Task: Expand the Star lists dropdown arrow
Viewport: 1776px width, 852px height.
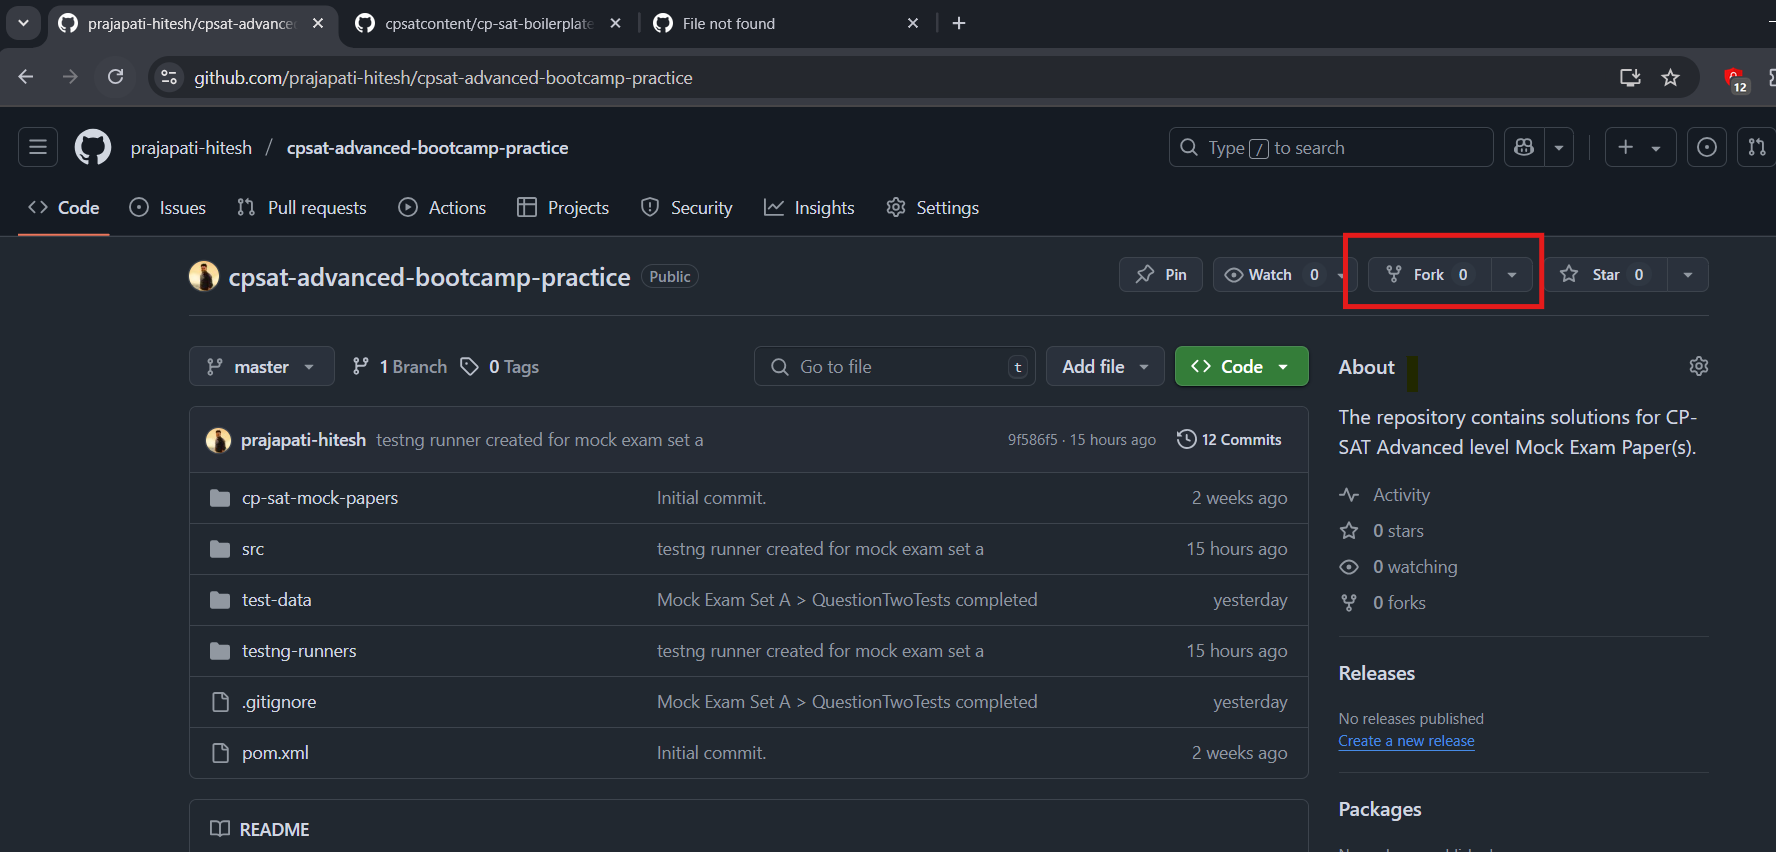Action: click(1688, 275)
